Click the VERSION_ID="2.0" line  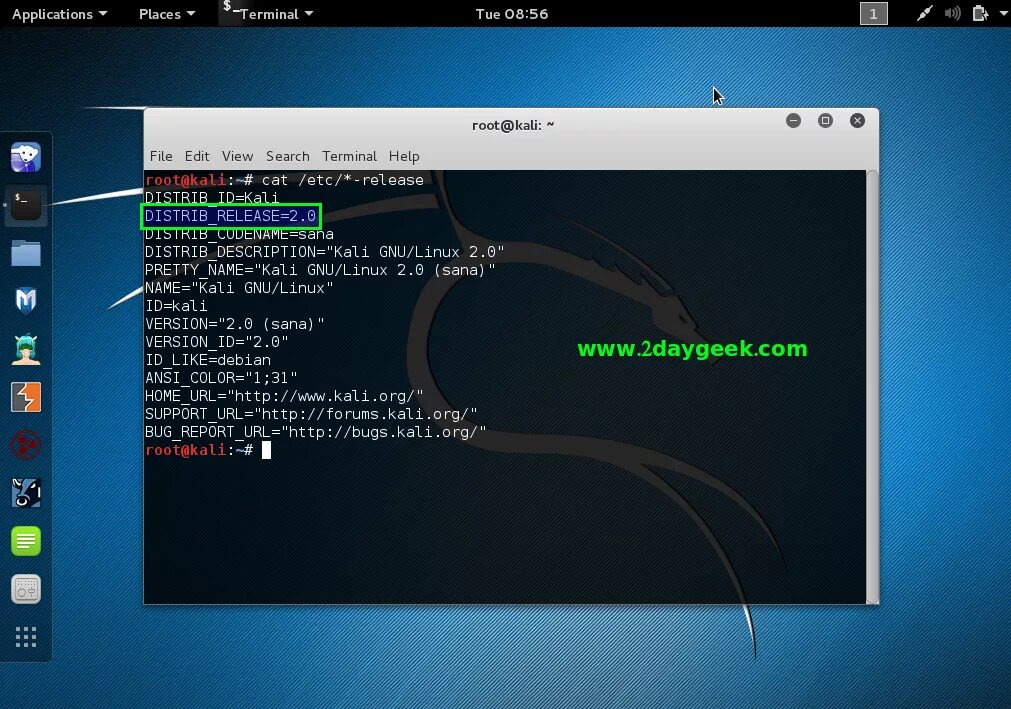coord(217,342)
